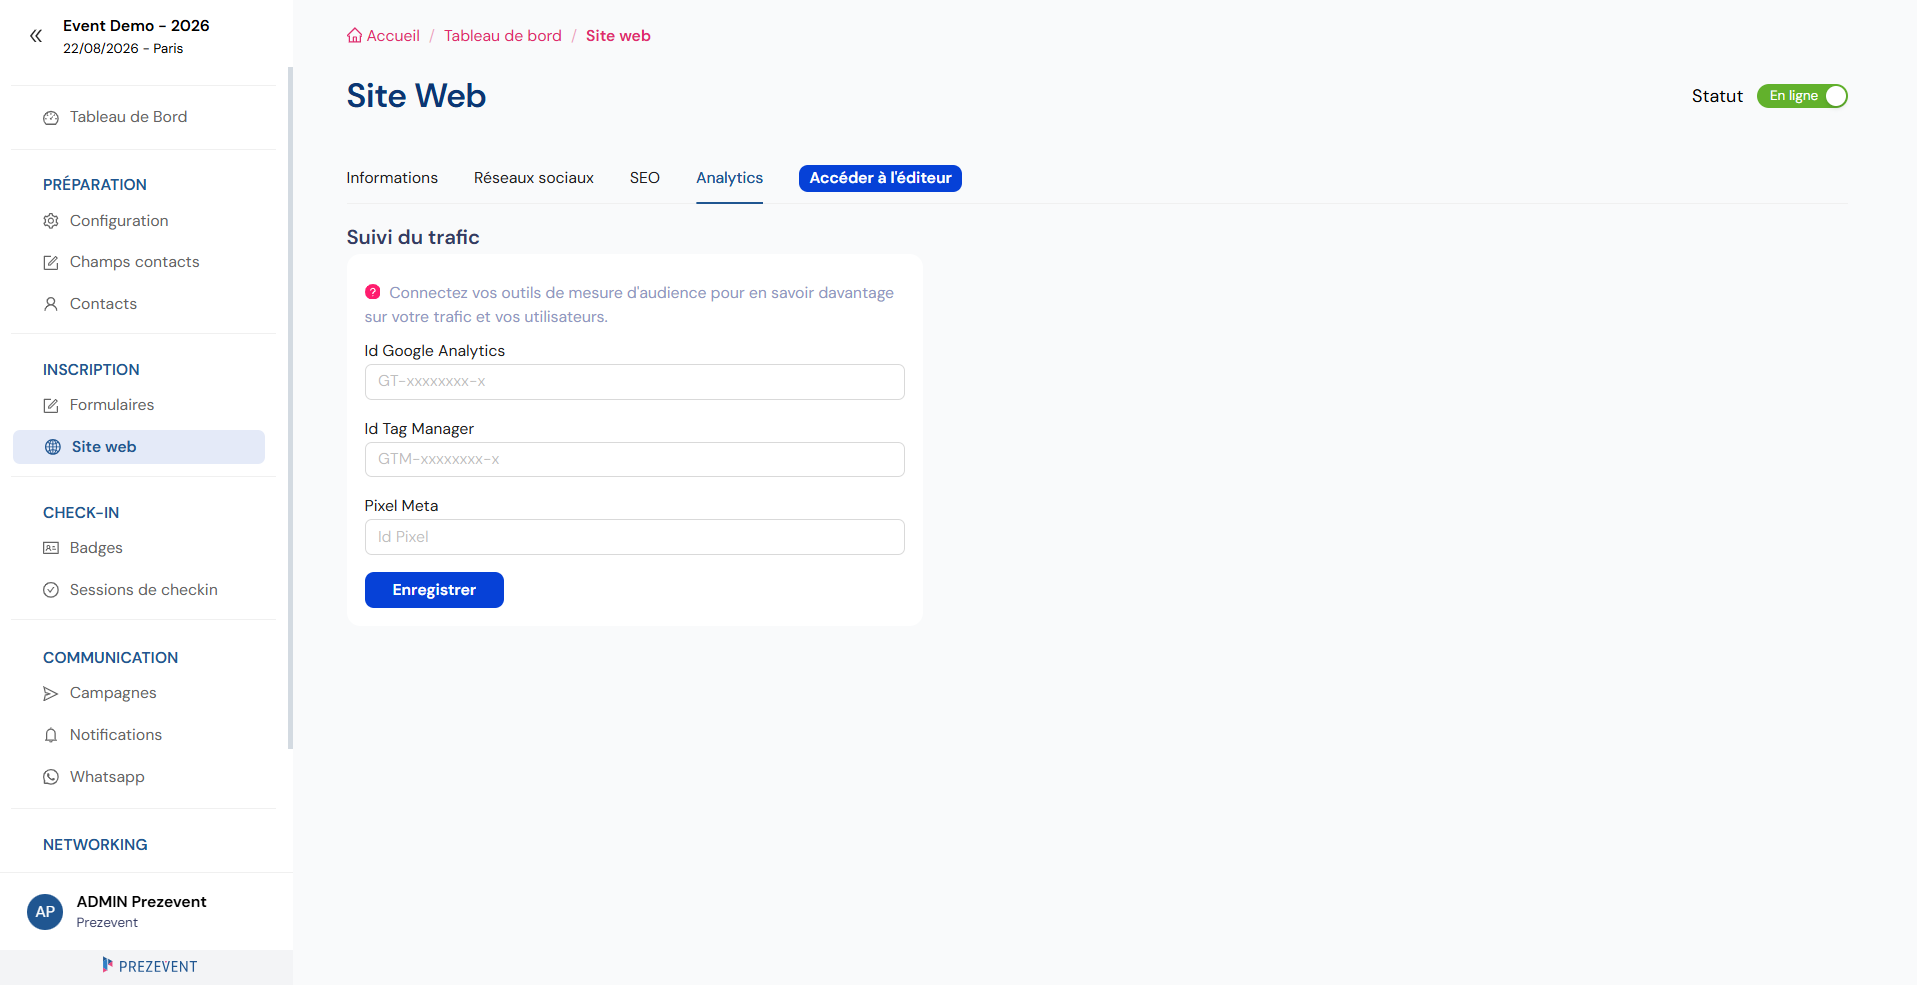Click the CHECK-IN section heading

[x=81, y=513]
